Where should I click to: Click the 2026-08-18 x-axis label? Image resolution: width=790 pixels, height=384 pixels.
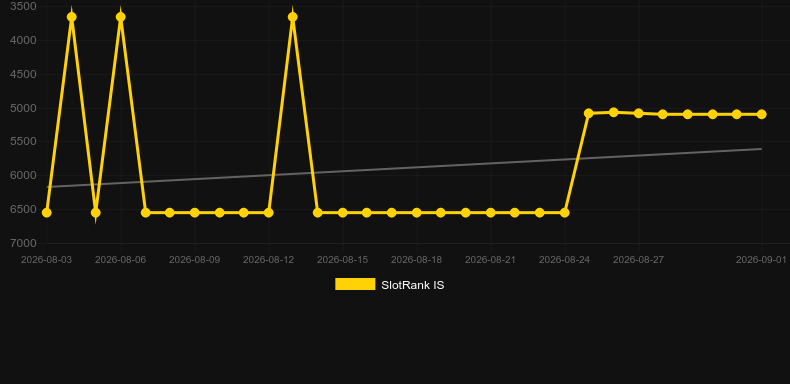coord(417,260)
